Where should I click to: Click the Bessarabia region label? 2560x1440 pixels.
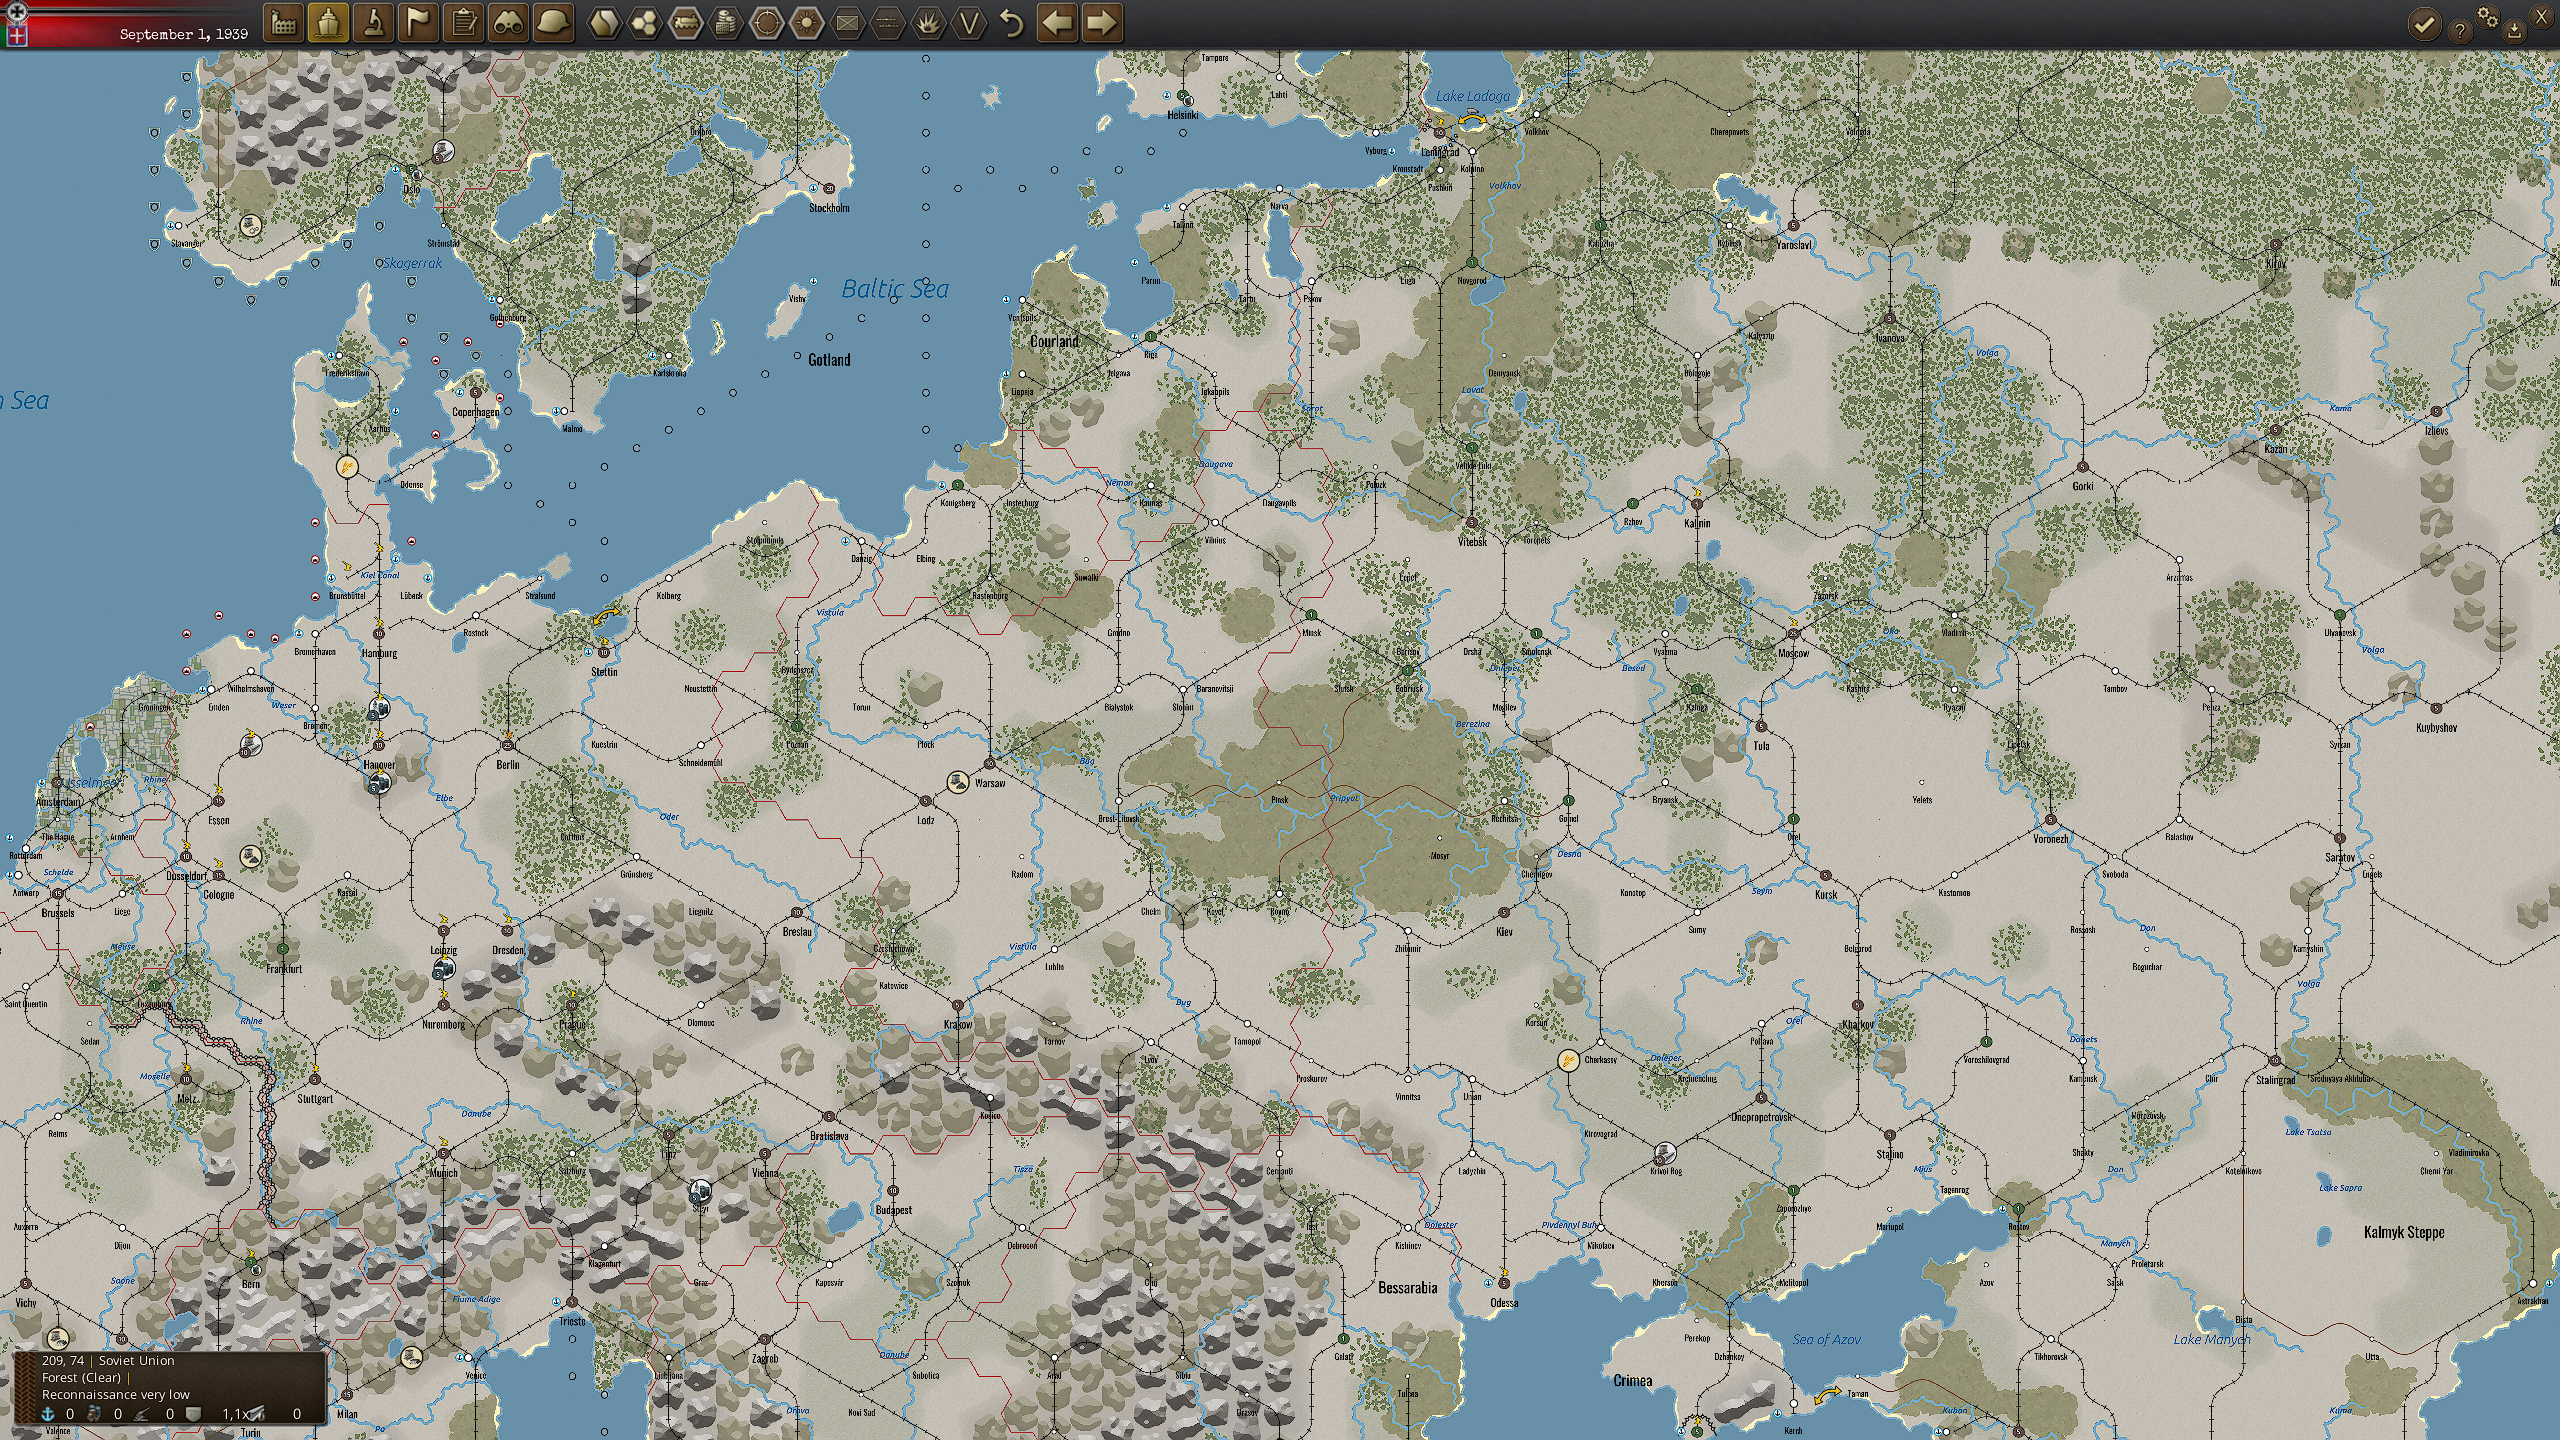click(x=1407, y=1288)
